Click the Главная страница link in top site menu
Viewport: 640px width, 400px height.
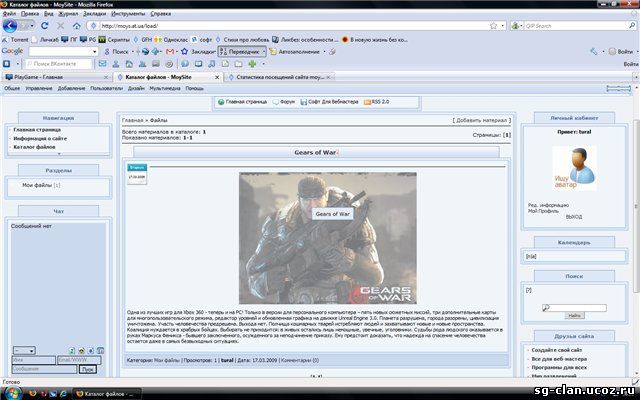(x=242, y=102)
